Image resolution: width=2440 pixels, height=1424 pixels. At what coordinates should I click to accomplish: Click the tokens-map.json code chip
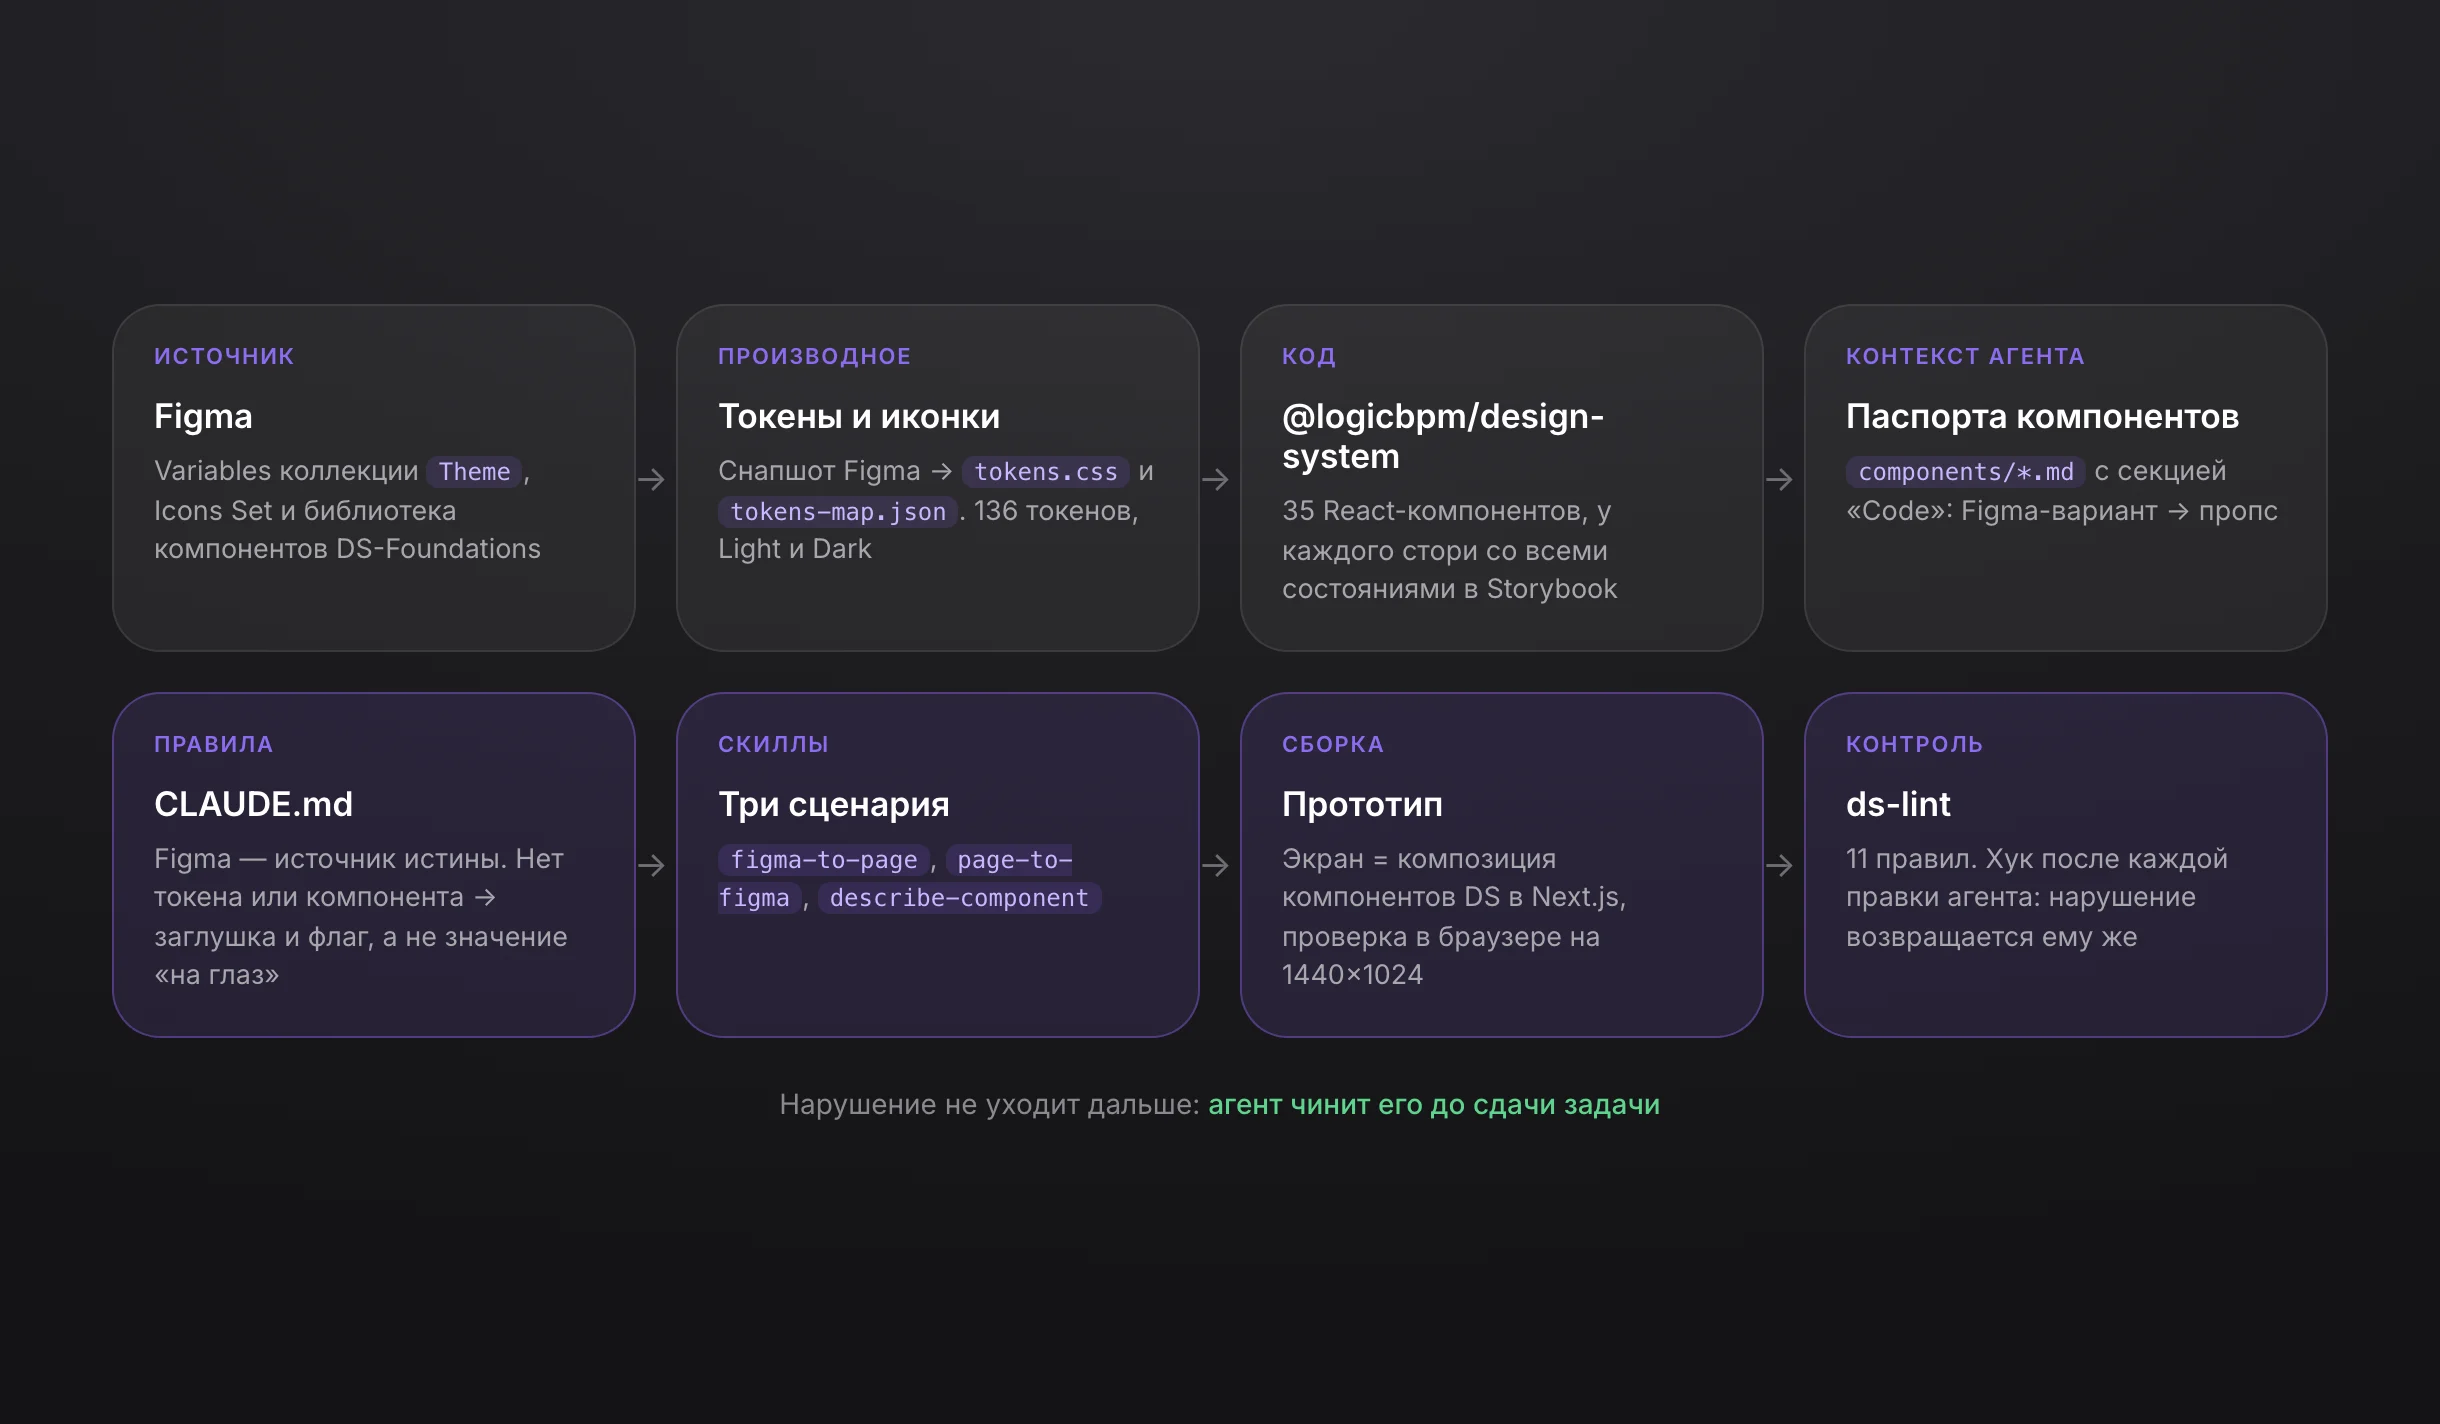click(x=838, y=511)
